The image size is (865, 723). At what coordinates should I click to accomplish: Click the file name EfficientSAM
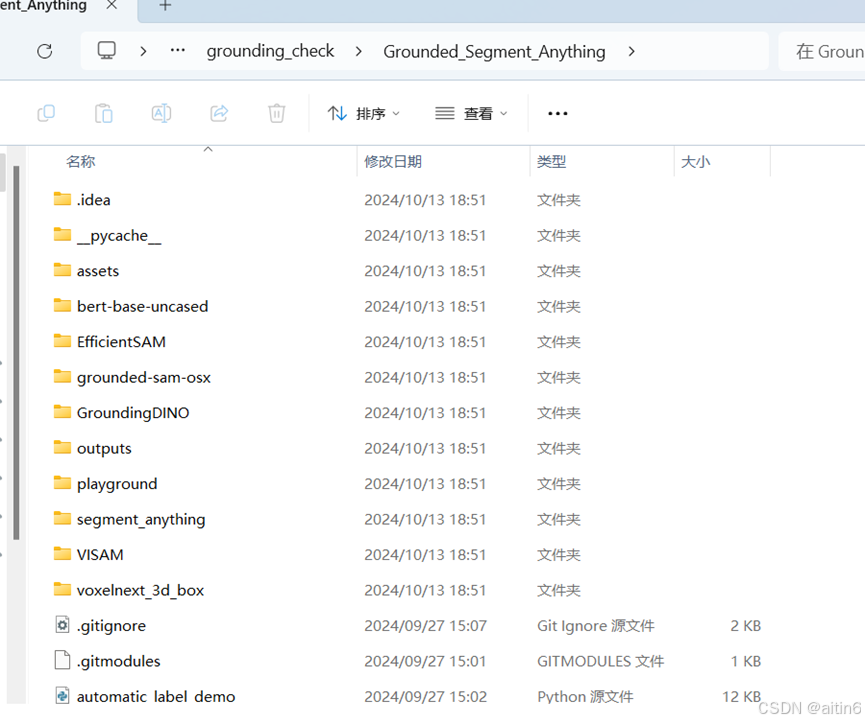point(121,342)
